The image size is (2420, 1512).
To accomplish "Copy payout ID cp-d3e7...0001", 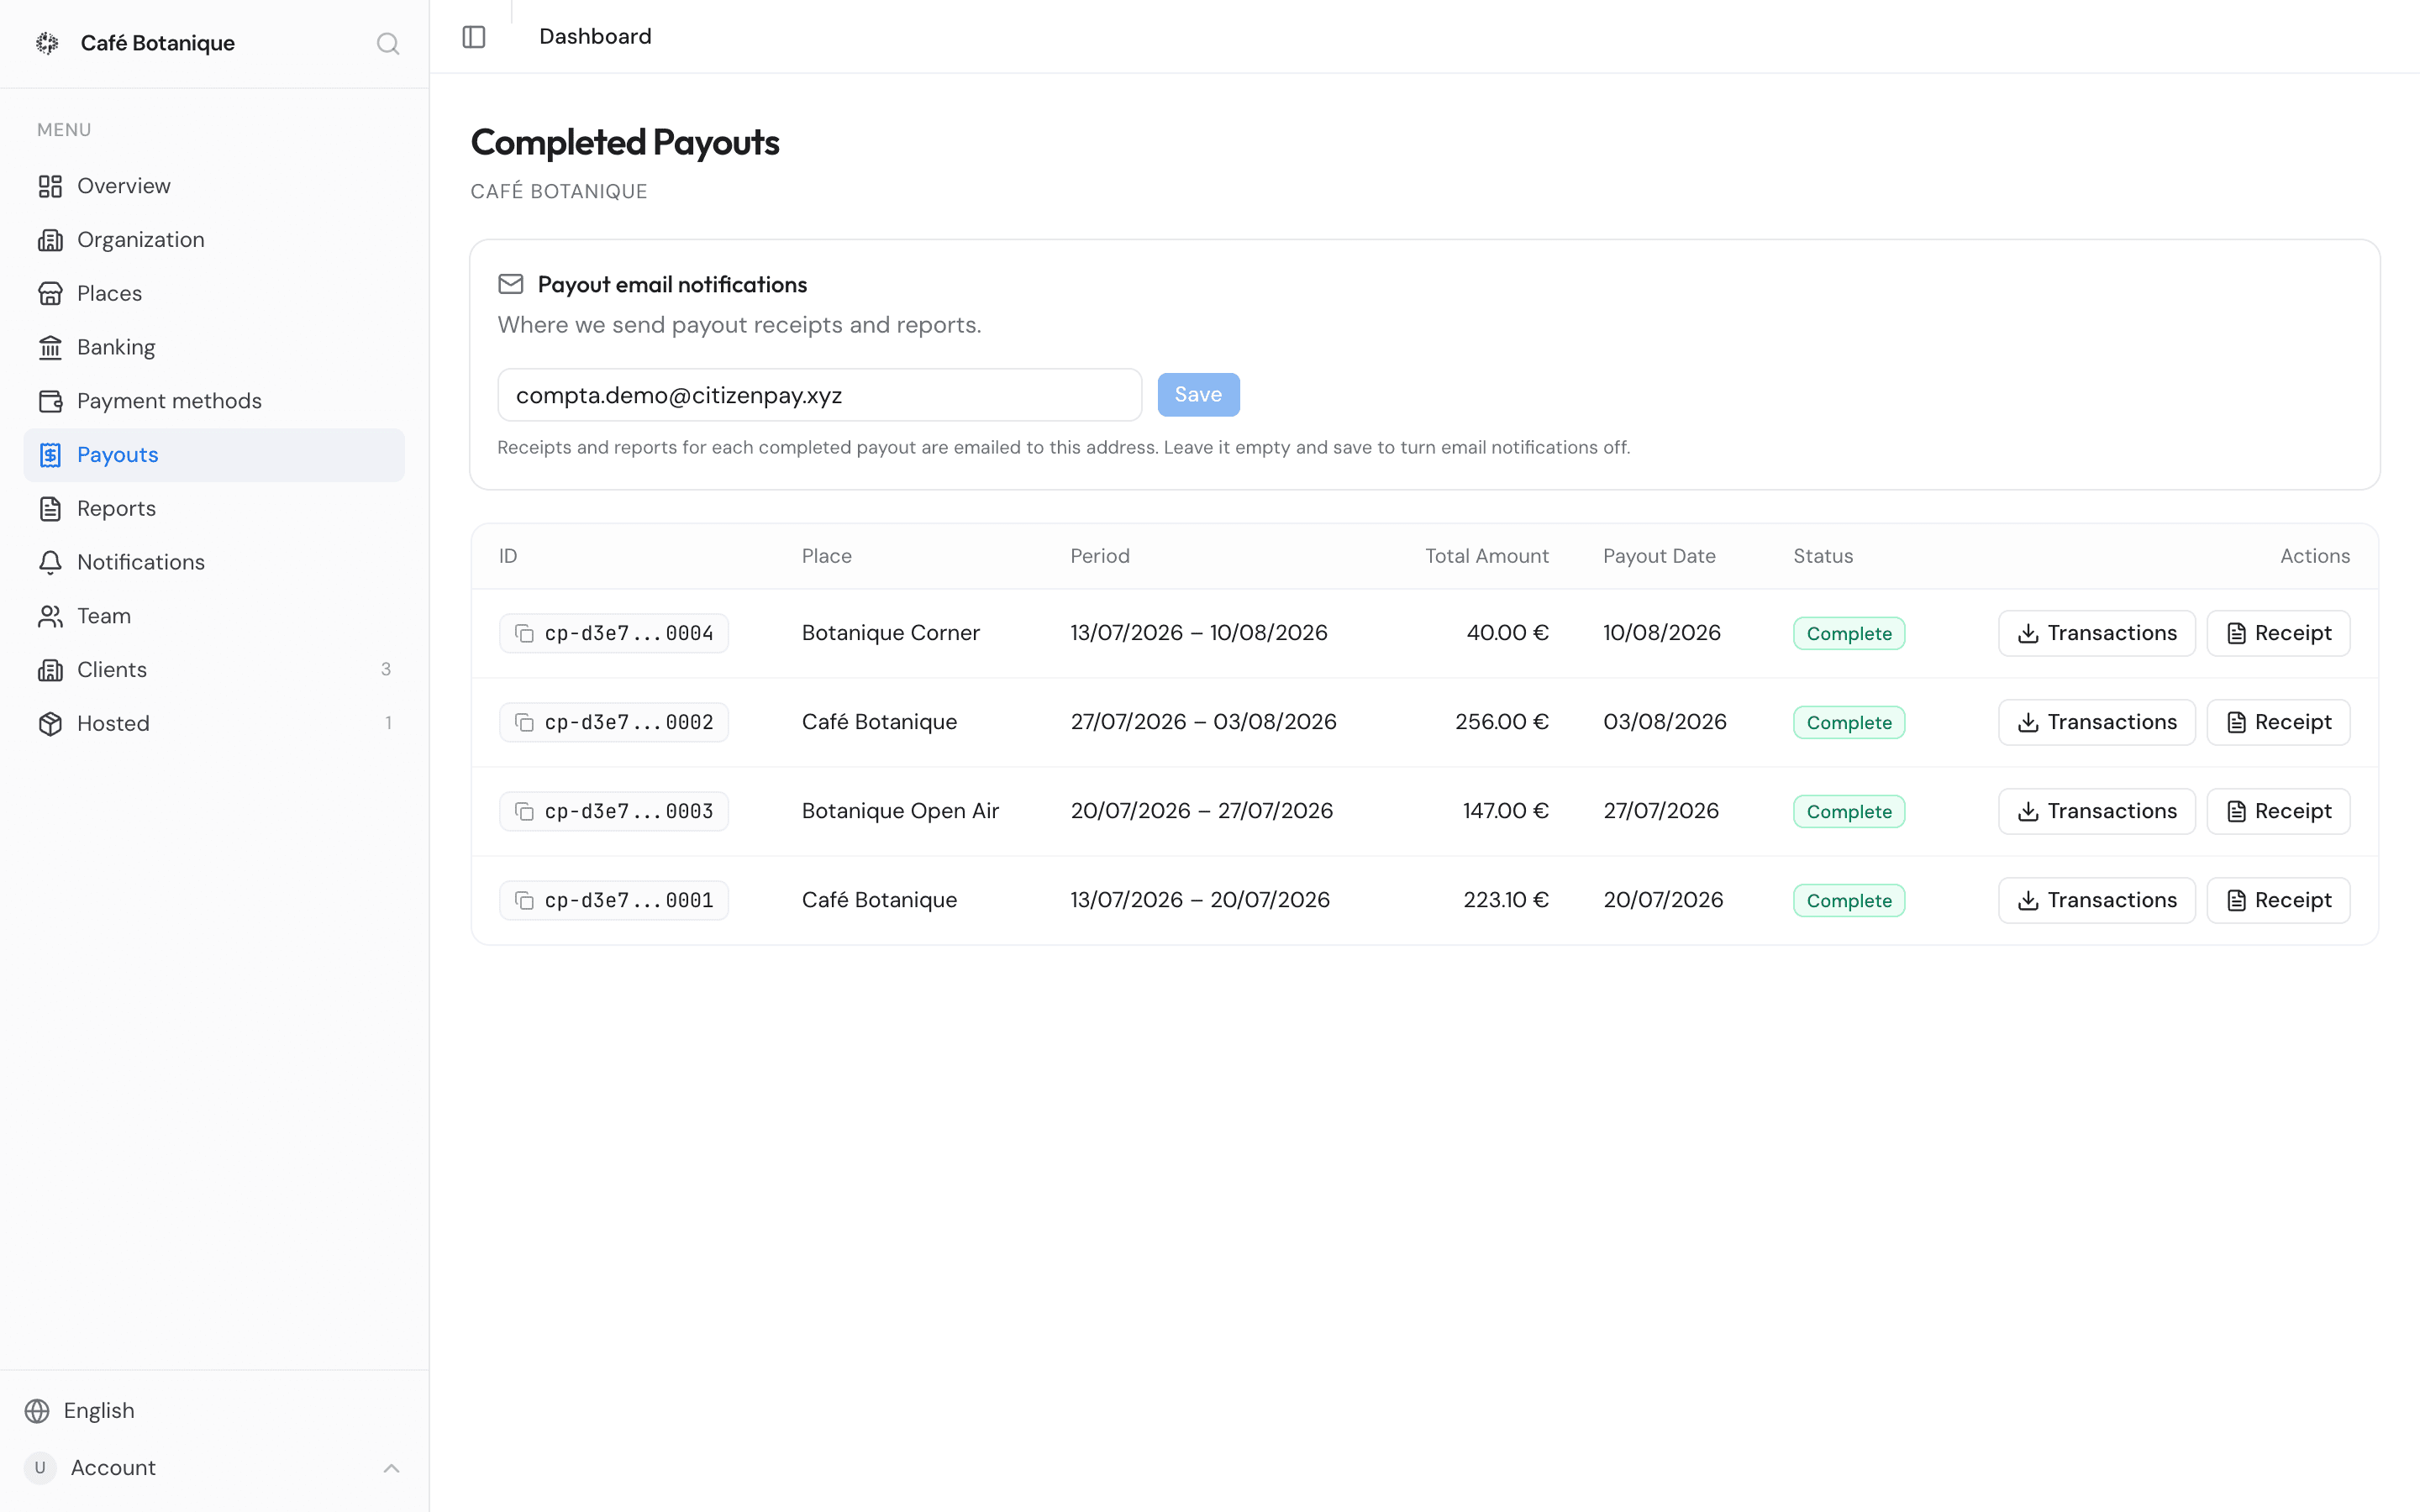I will click(x=524, y=900).
